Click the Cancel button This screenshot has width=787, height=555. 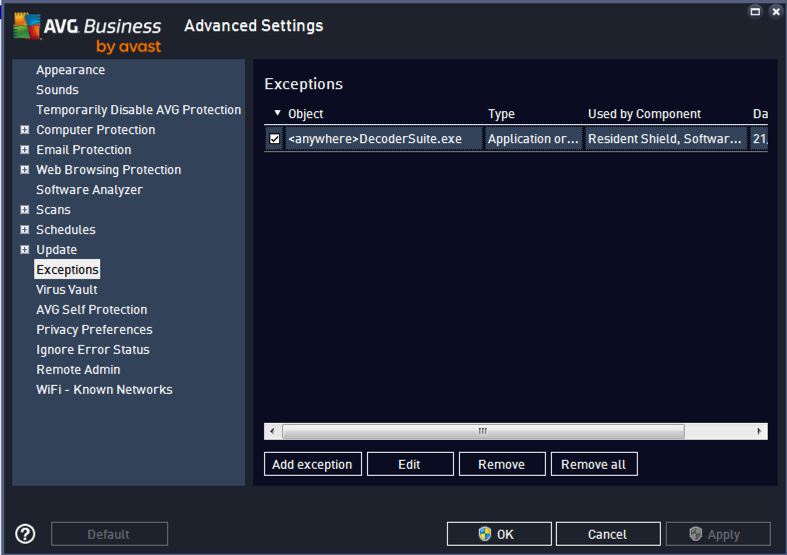[608, 534]
